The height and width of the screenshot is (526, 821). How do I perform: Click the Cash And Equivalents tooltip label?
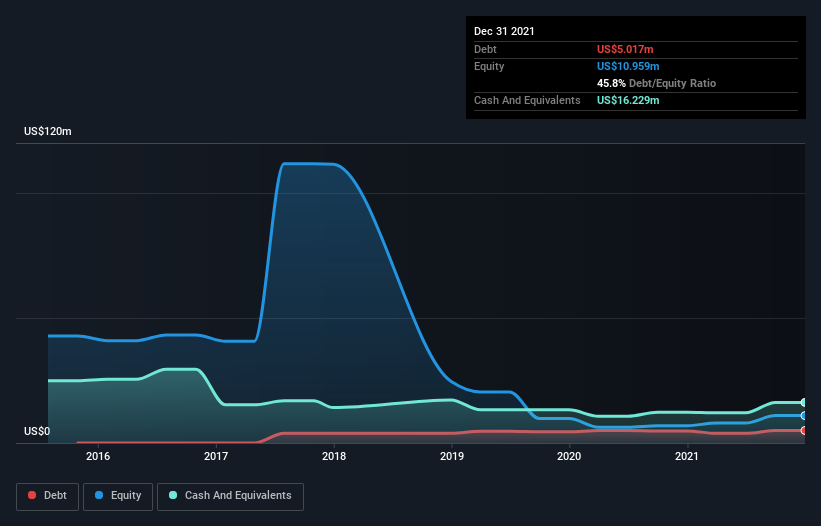pyautogui.click(x=527, y=100)
